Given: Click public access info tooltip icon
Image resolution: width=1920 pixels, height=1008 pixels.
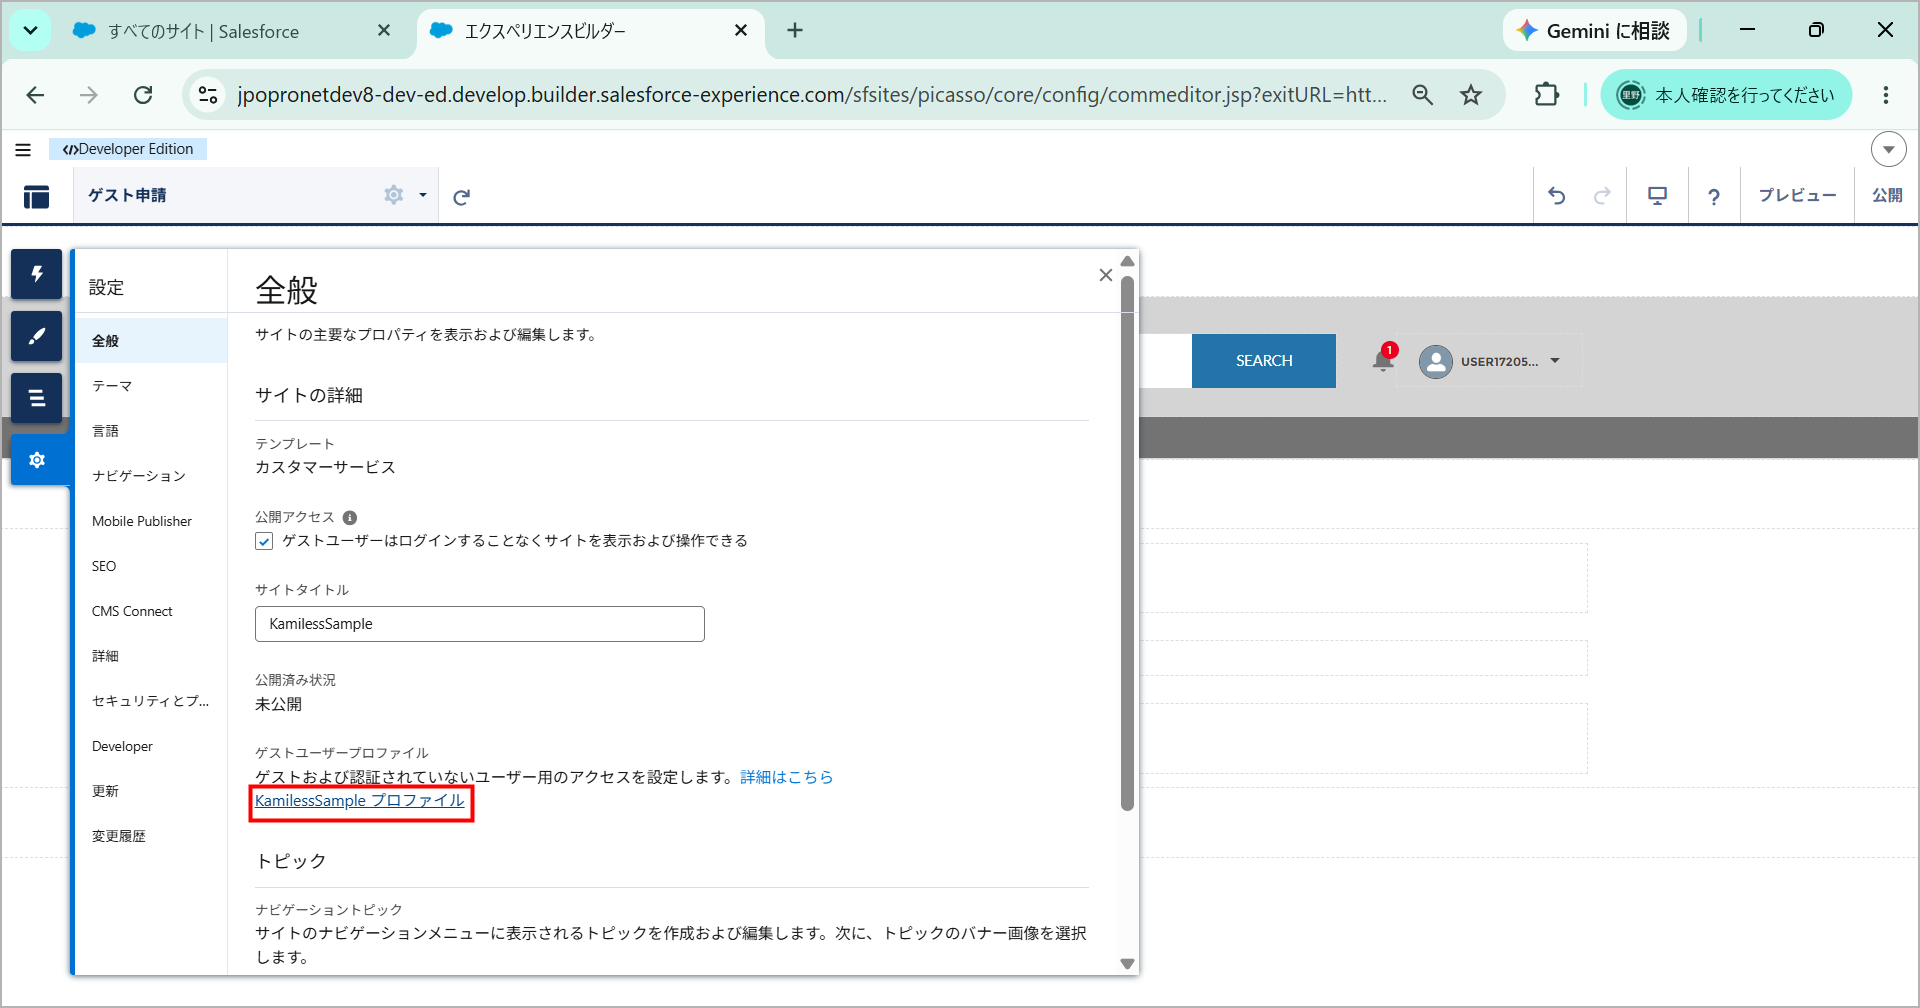Looking at the screenshot, I should click(x=350, y=518).
